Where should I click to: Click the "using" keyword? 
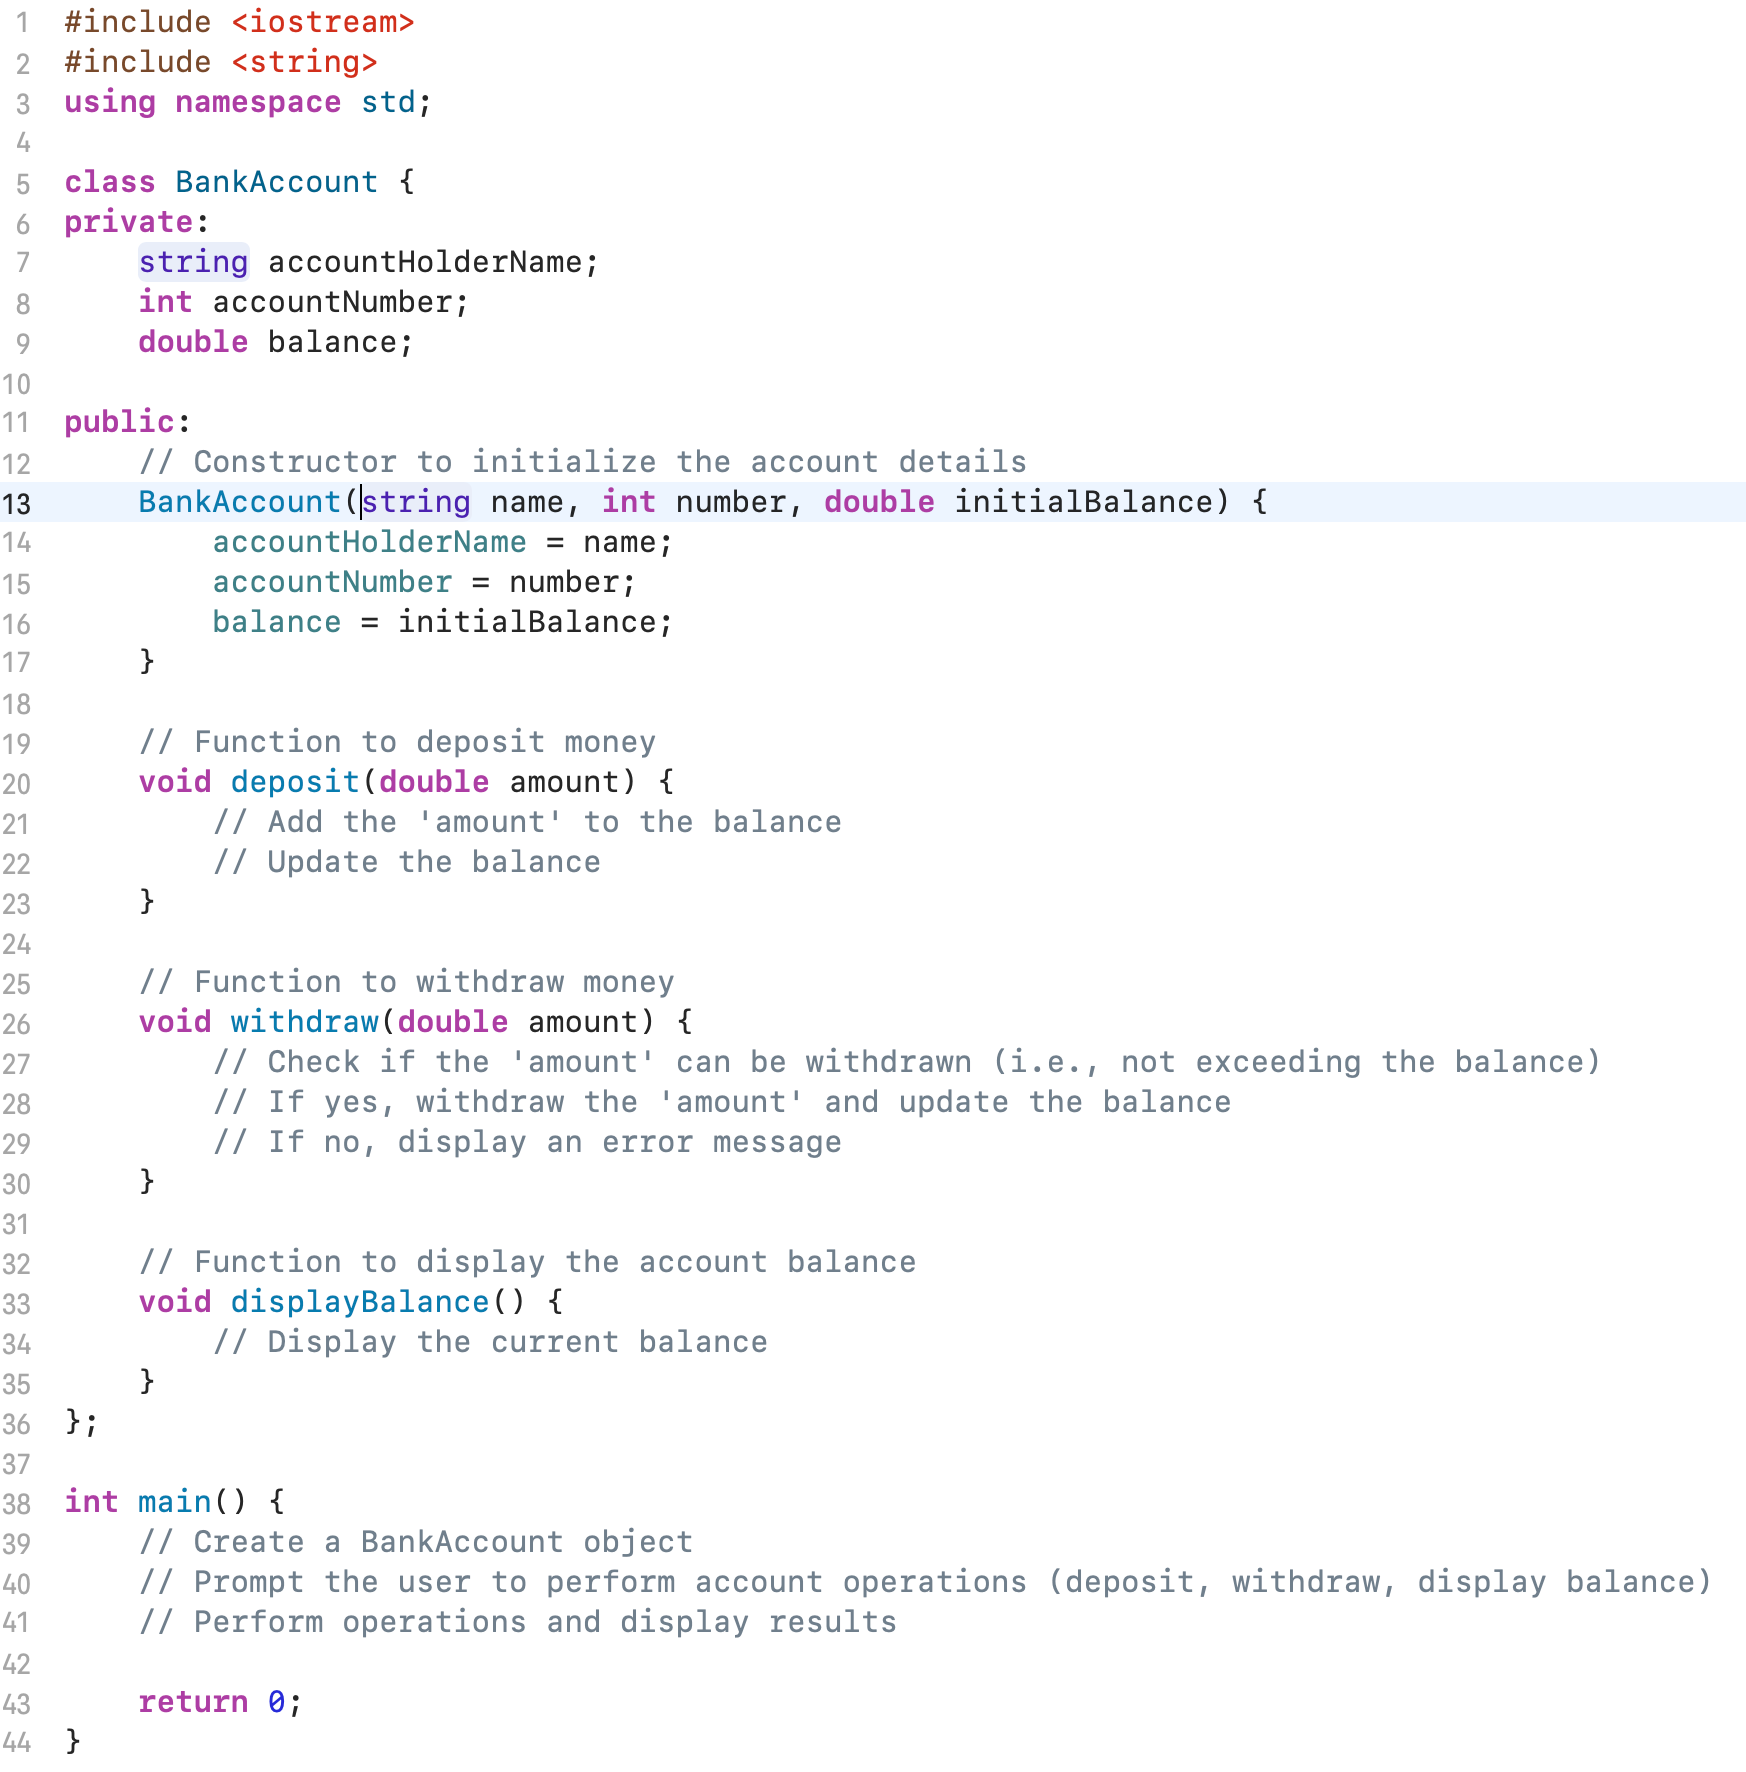coord(110,102)
